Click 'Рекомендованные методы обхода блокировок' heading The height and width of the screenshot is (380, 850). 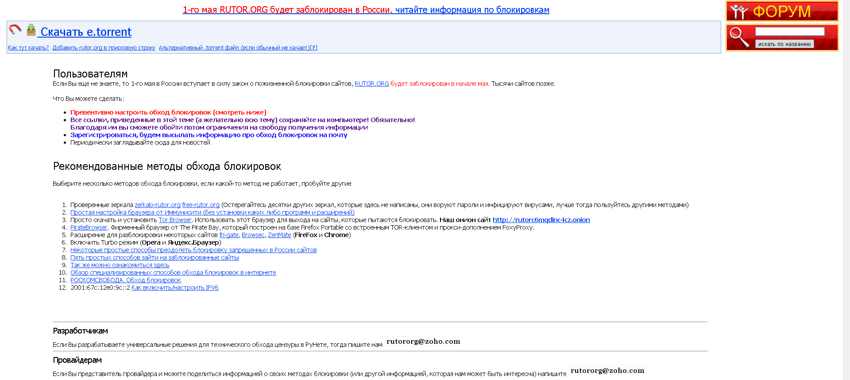point(167,166)
